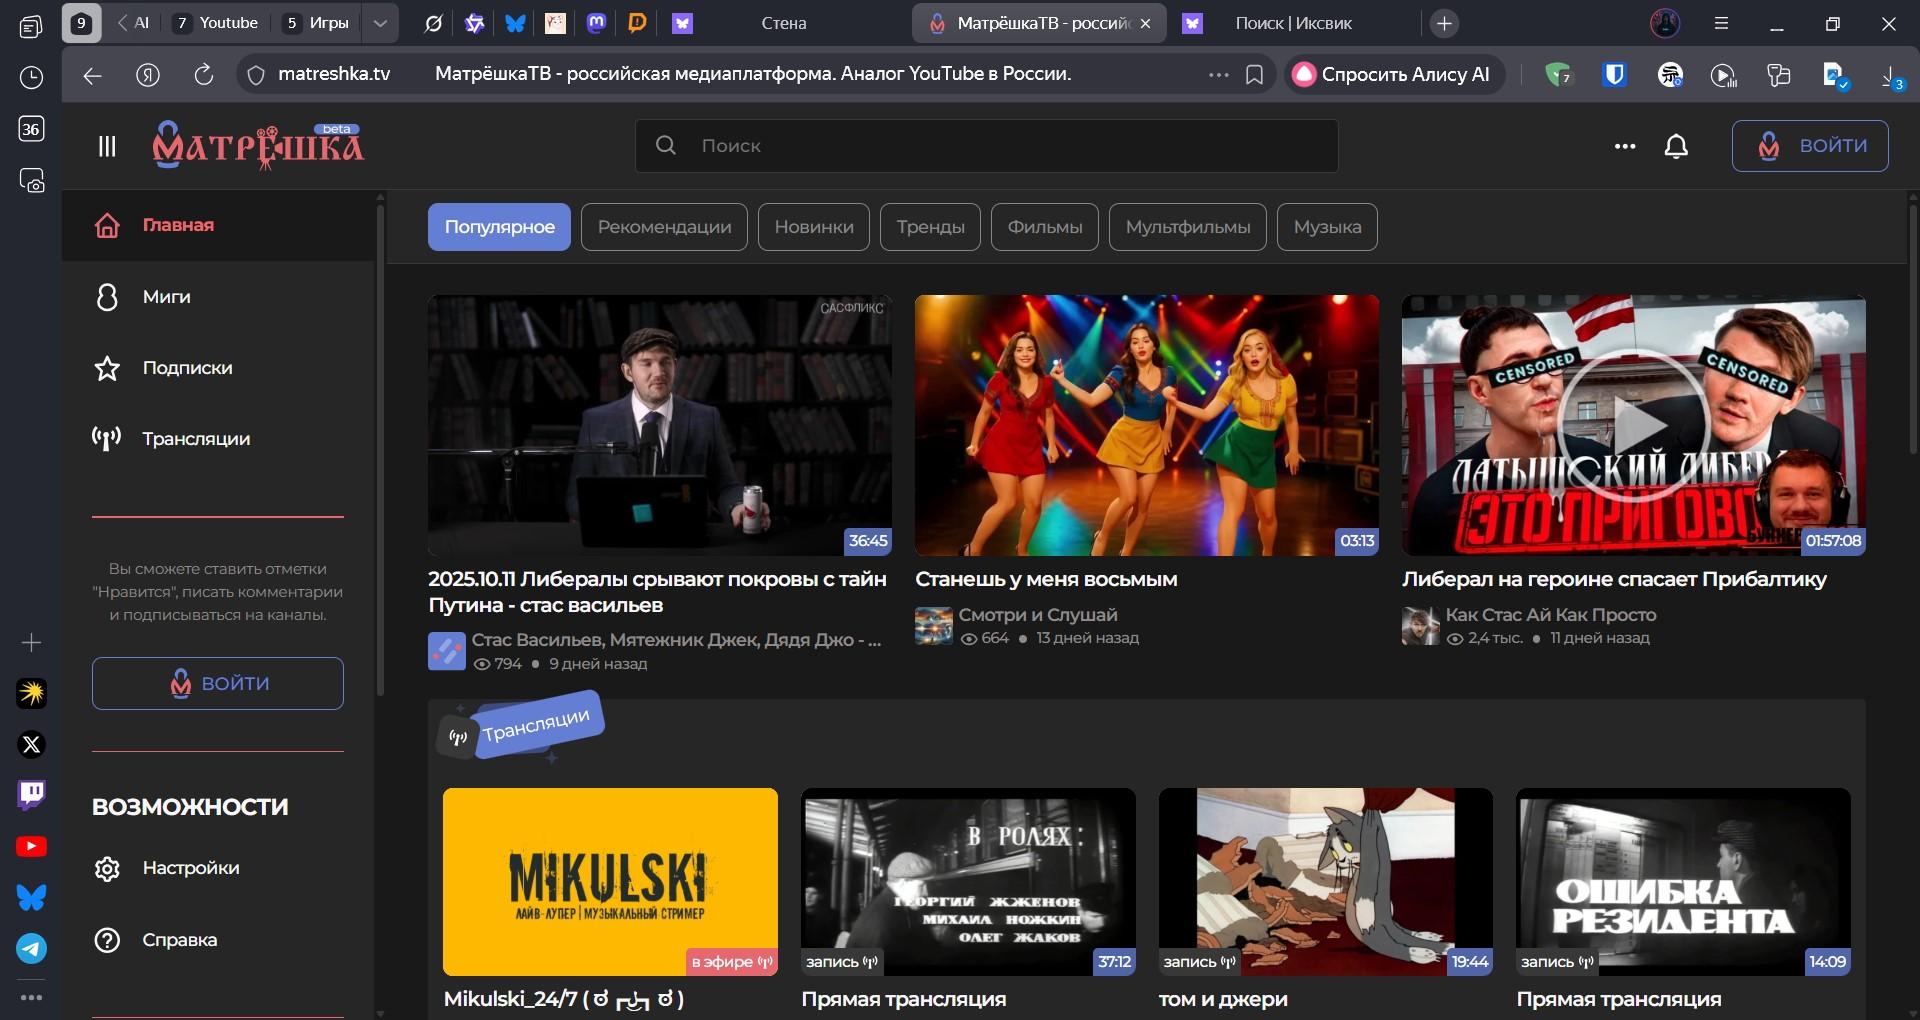The image size is (1920, 1020).
Task: Click the left sidebar vertical scrollbar
Action: click(x=380, y=450)
